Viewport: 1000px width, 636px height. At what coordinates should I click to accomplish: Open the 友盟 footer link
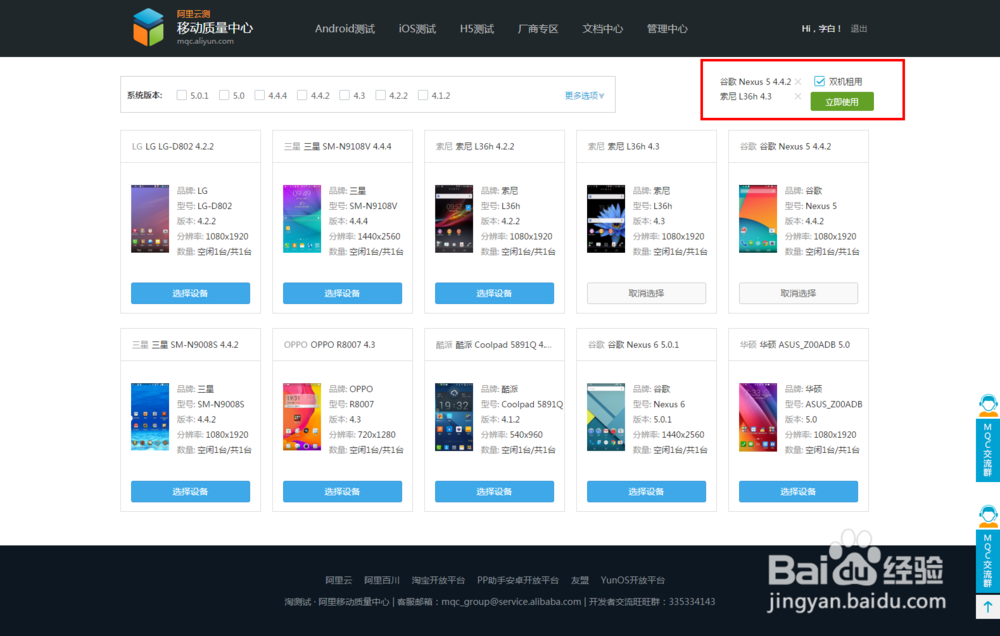[580, 580]
